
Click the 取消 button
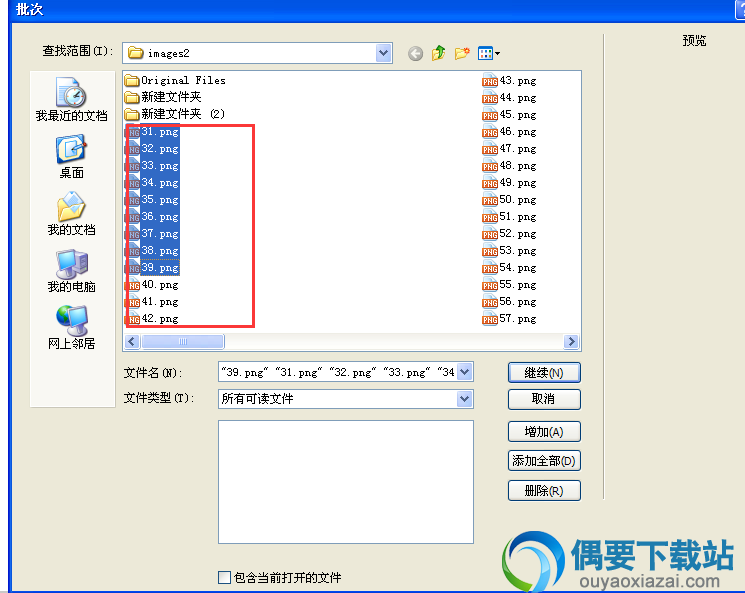[x=544, y=399]
